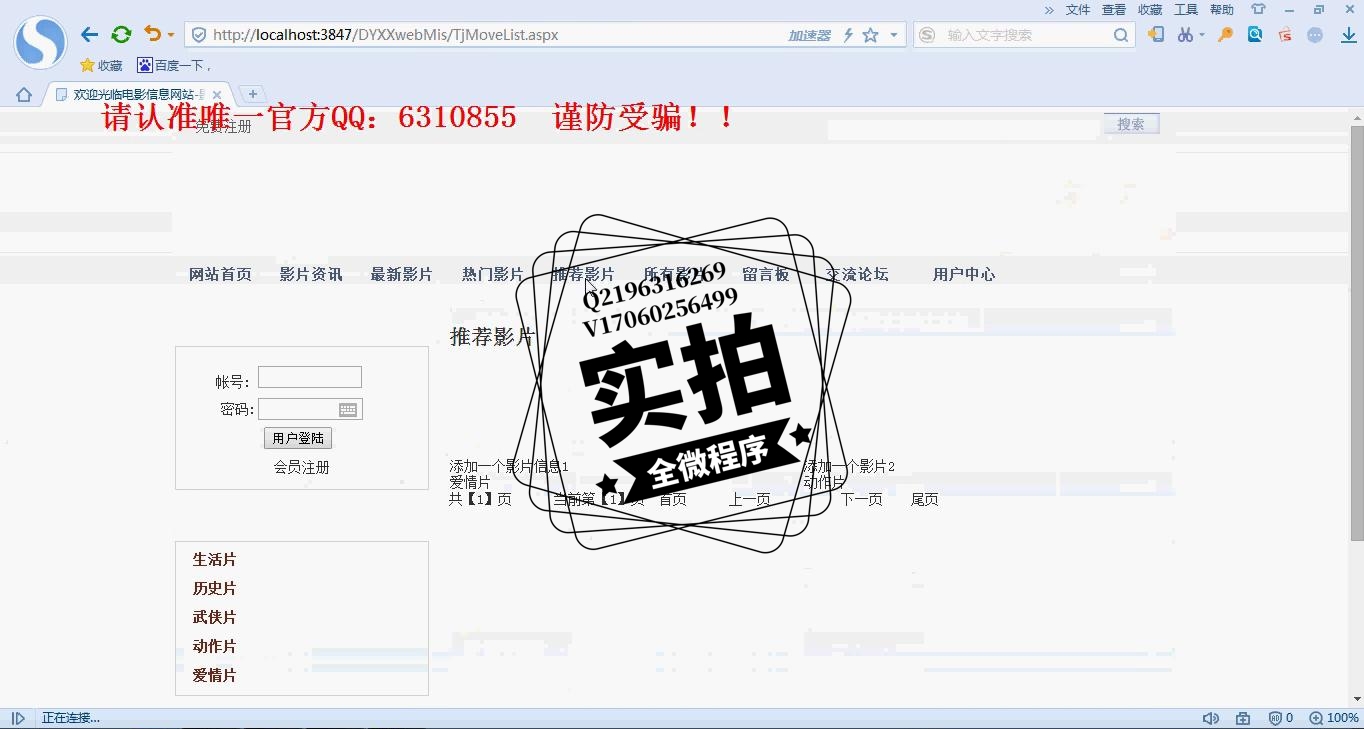Select the 爱情片 category in the sidebar
The height and width of the screenshot is (729, 1364).
coord(214,676)
